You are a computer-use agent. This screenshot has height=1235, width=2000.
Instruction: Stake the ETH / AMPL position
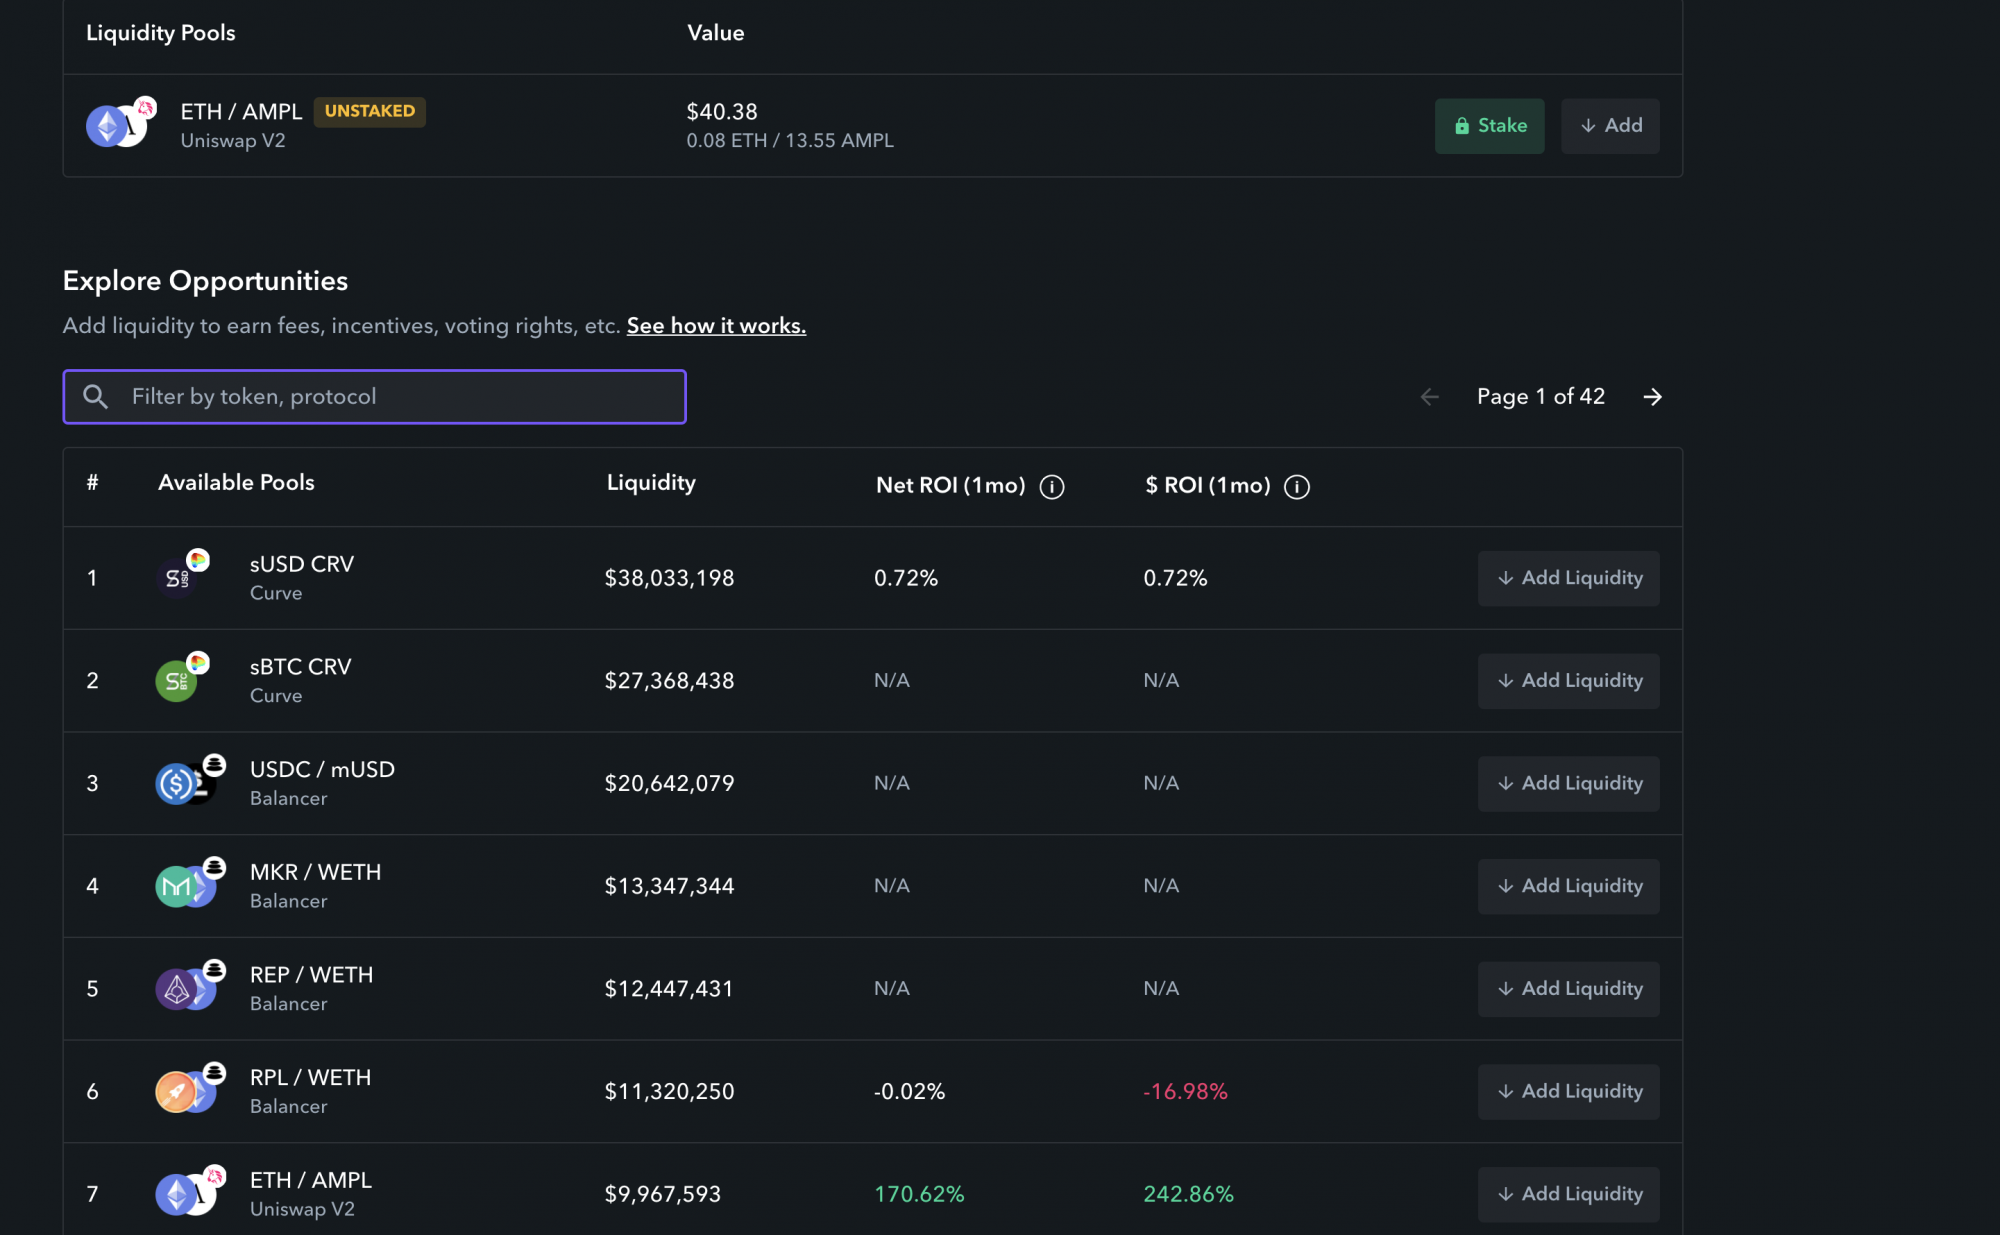1489,126
